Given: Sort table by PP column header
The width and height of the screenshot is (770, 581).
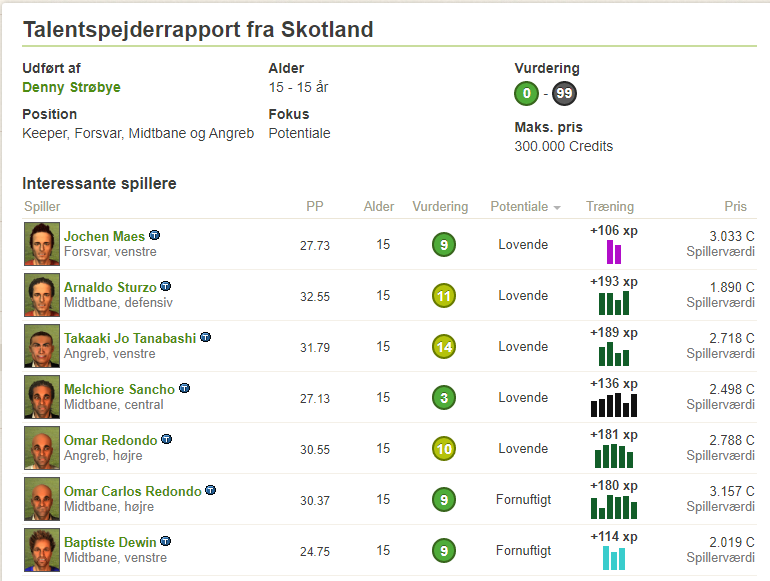Looking at the screenshot, I should [315, 206].
